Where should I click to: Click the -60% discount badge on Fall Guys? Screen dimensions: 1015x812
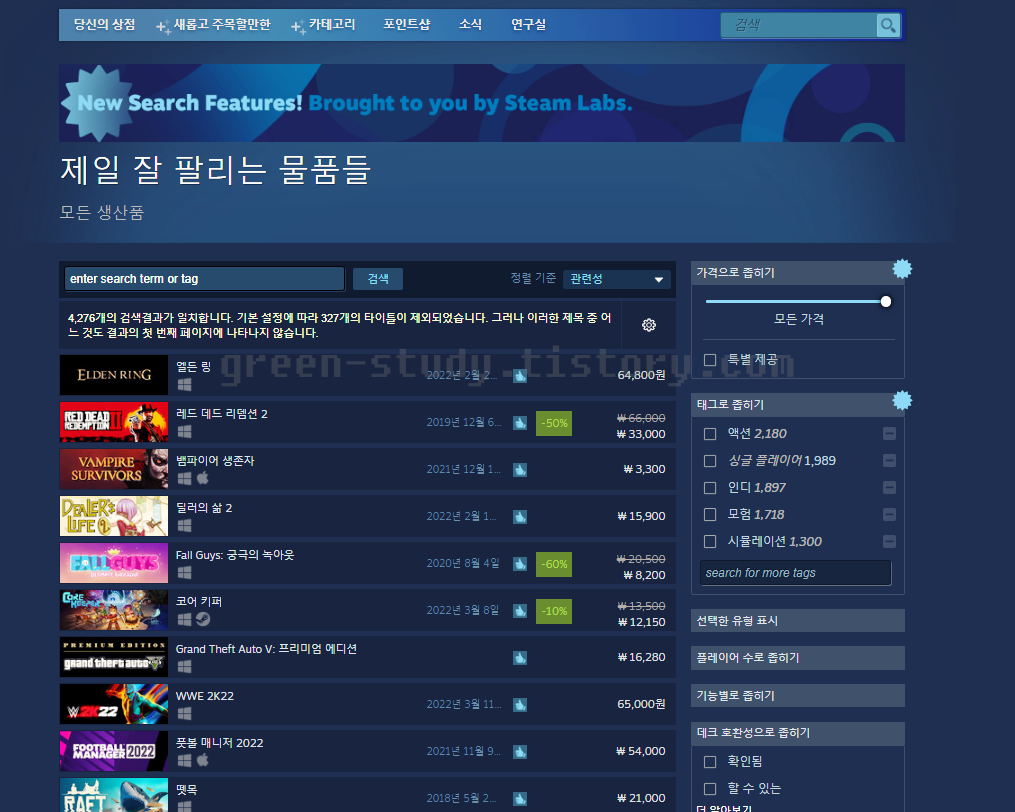tap(554, 564)
